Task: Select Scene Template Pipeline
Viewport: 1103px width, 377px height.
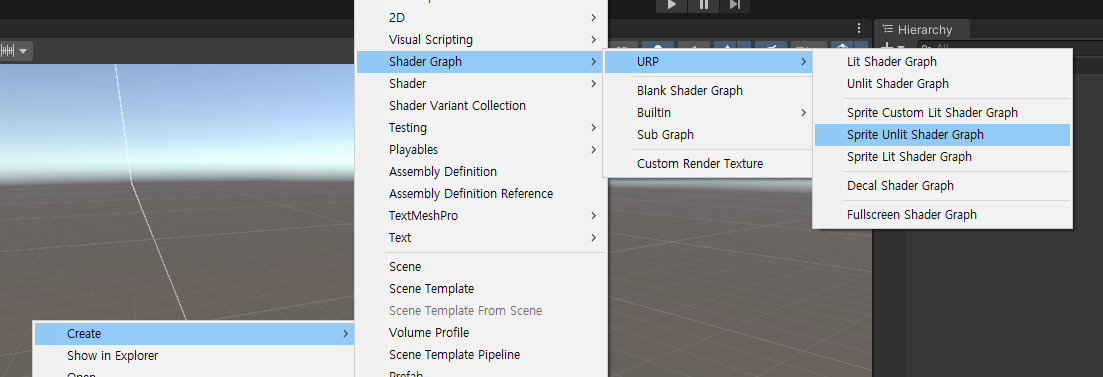Action: pyautogui.click(x=481, y=355)
